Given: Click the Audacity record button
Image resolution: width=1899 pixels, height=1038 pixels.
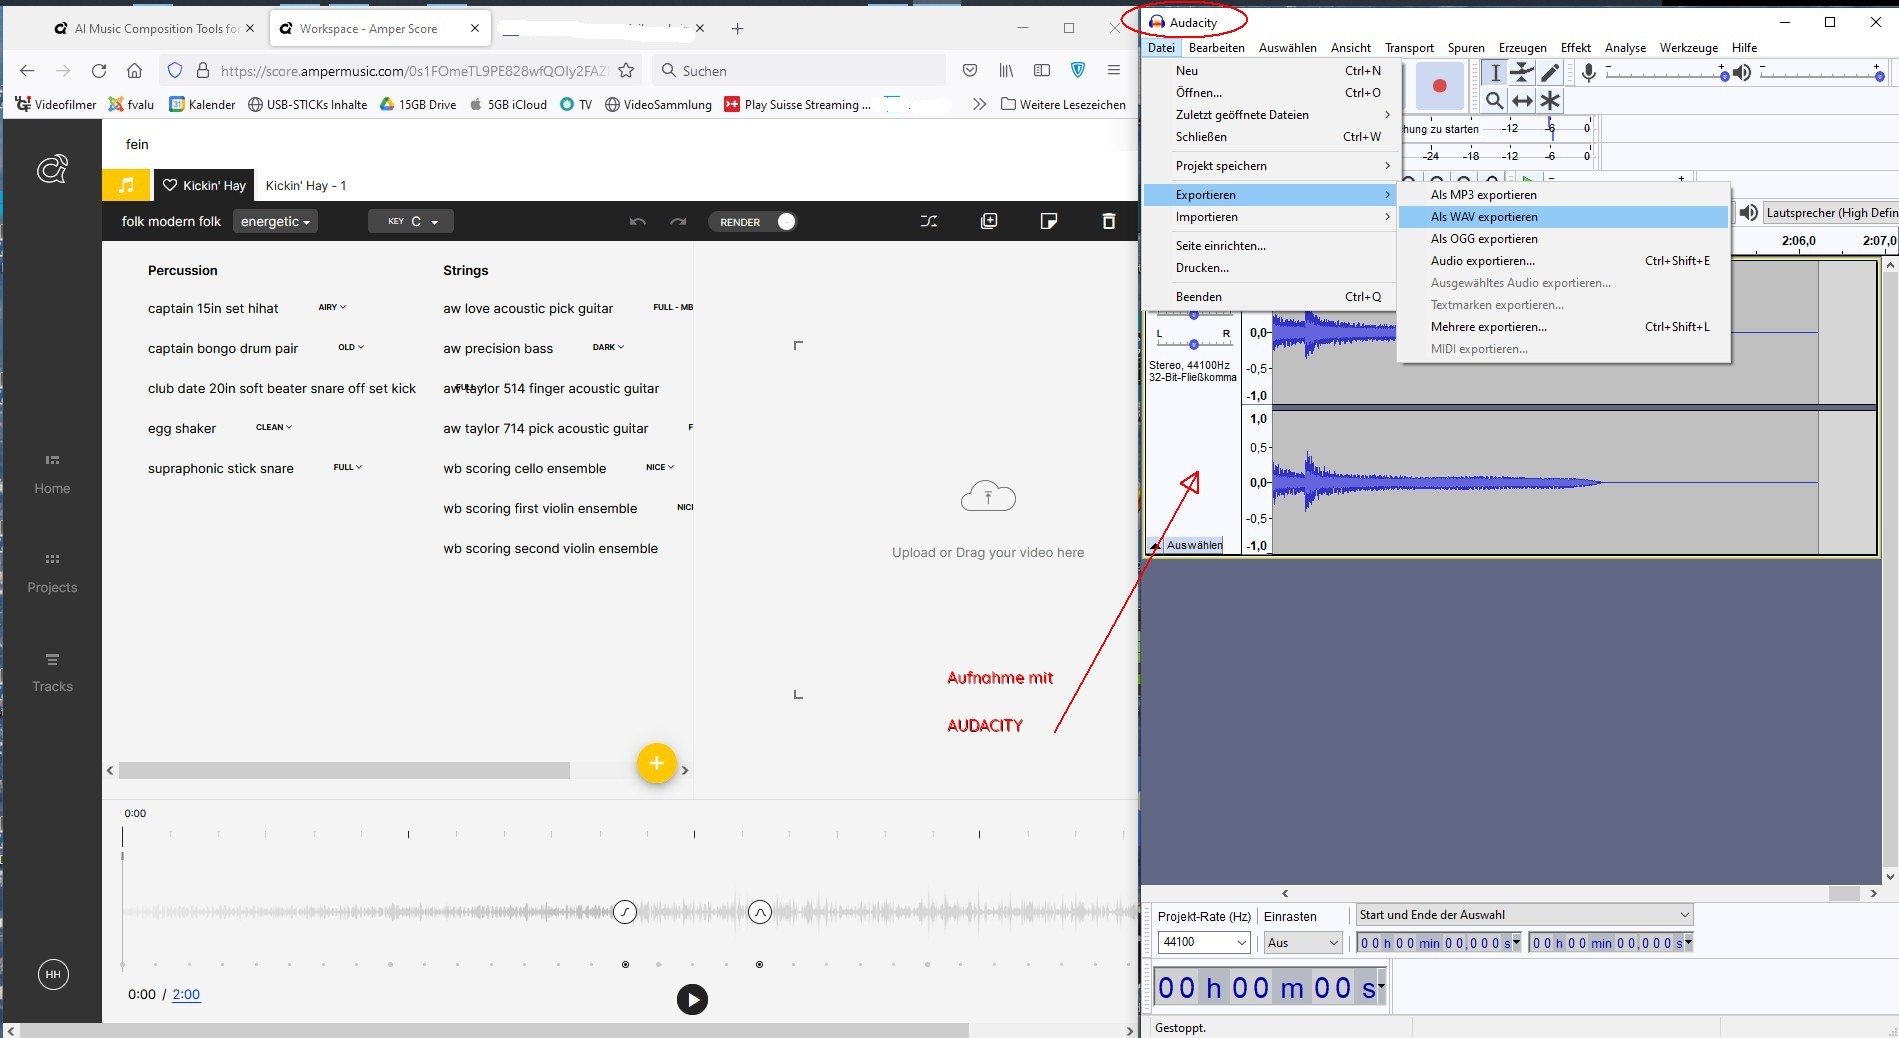Looking at the screenshot, I should (1439, 86).
